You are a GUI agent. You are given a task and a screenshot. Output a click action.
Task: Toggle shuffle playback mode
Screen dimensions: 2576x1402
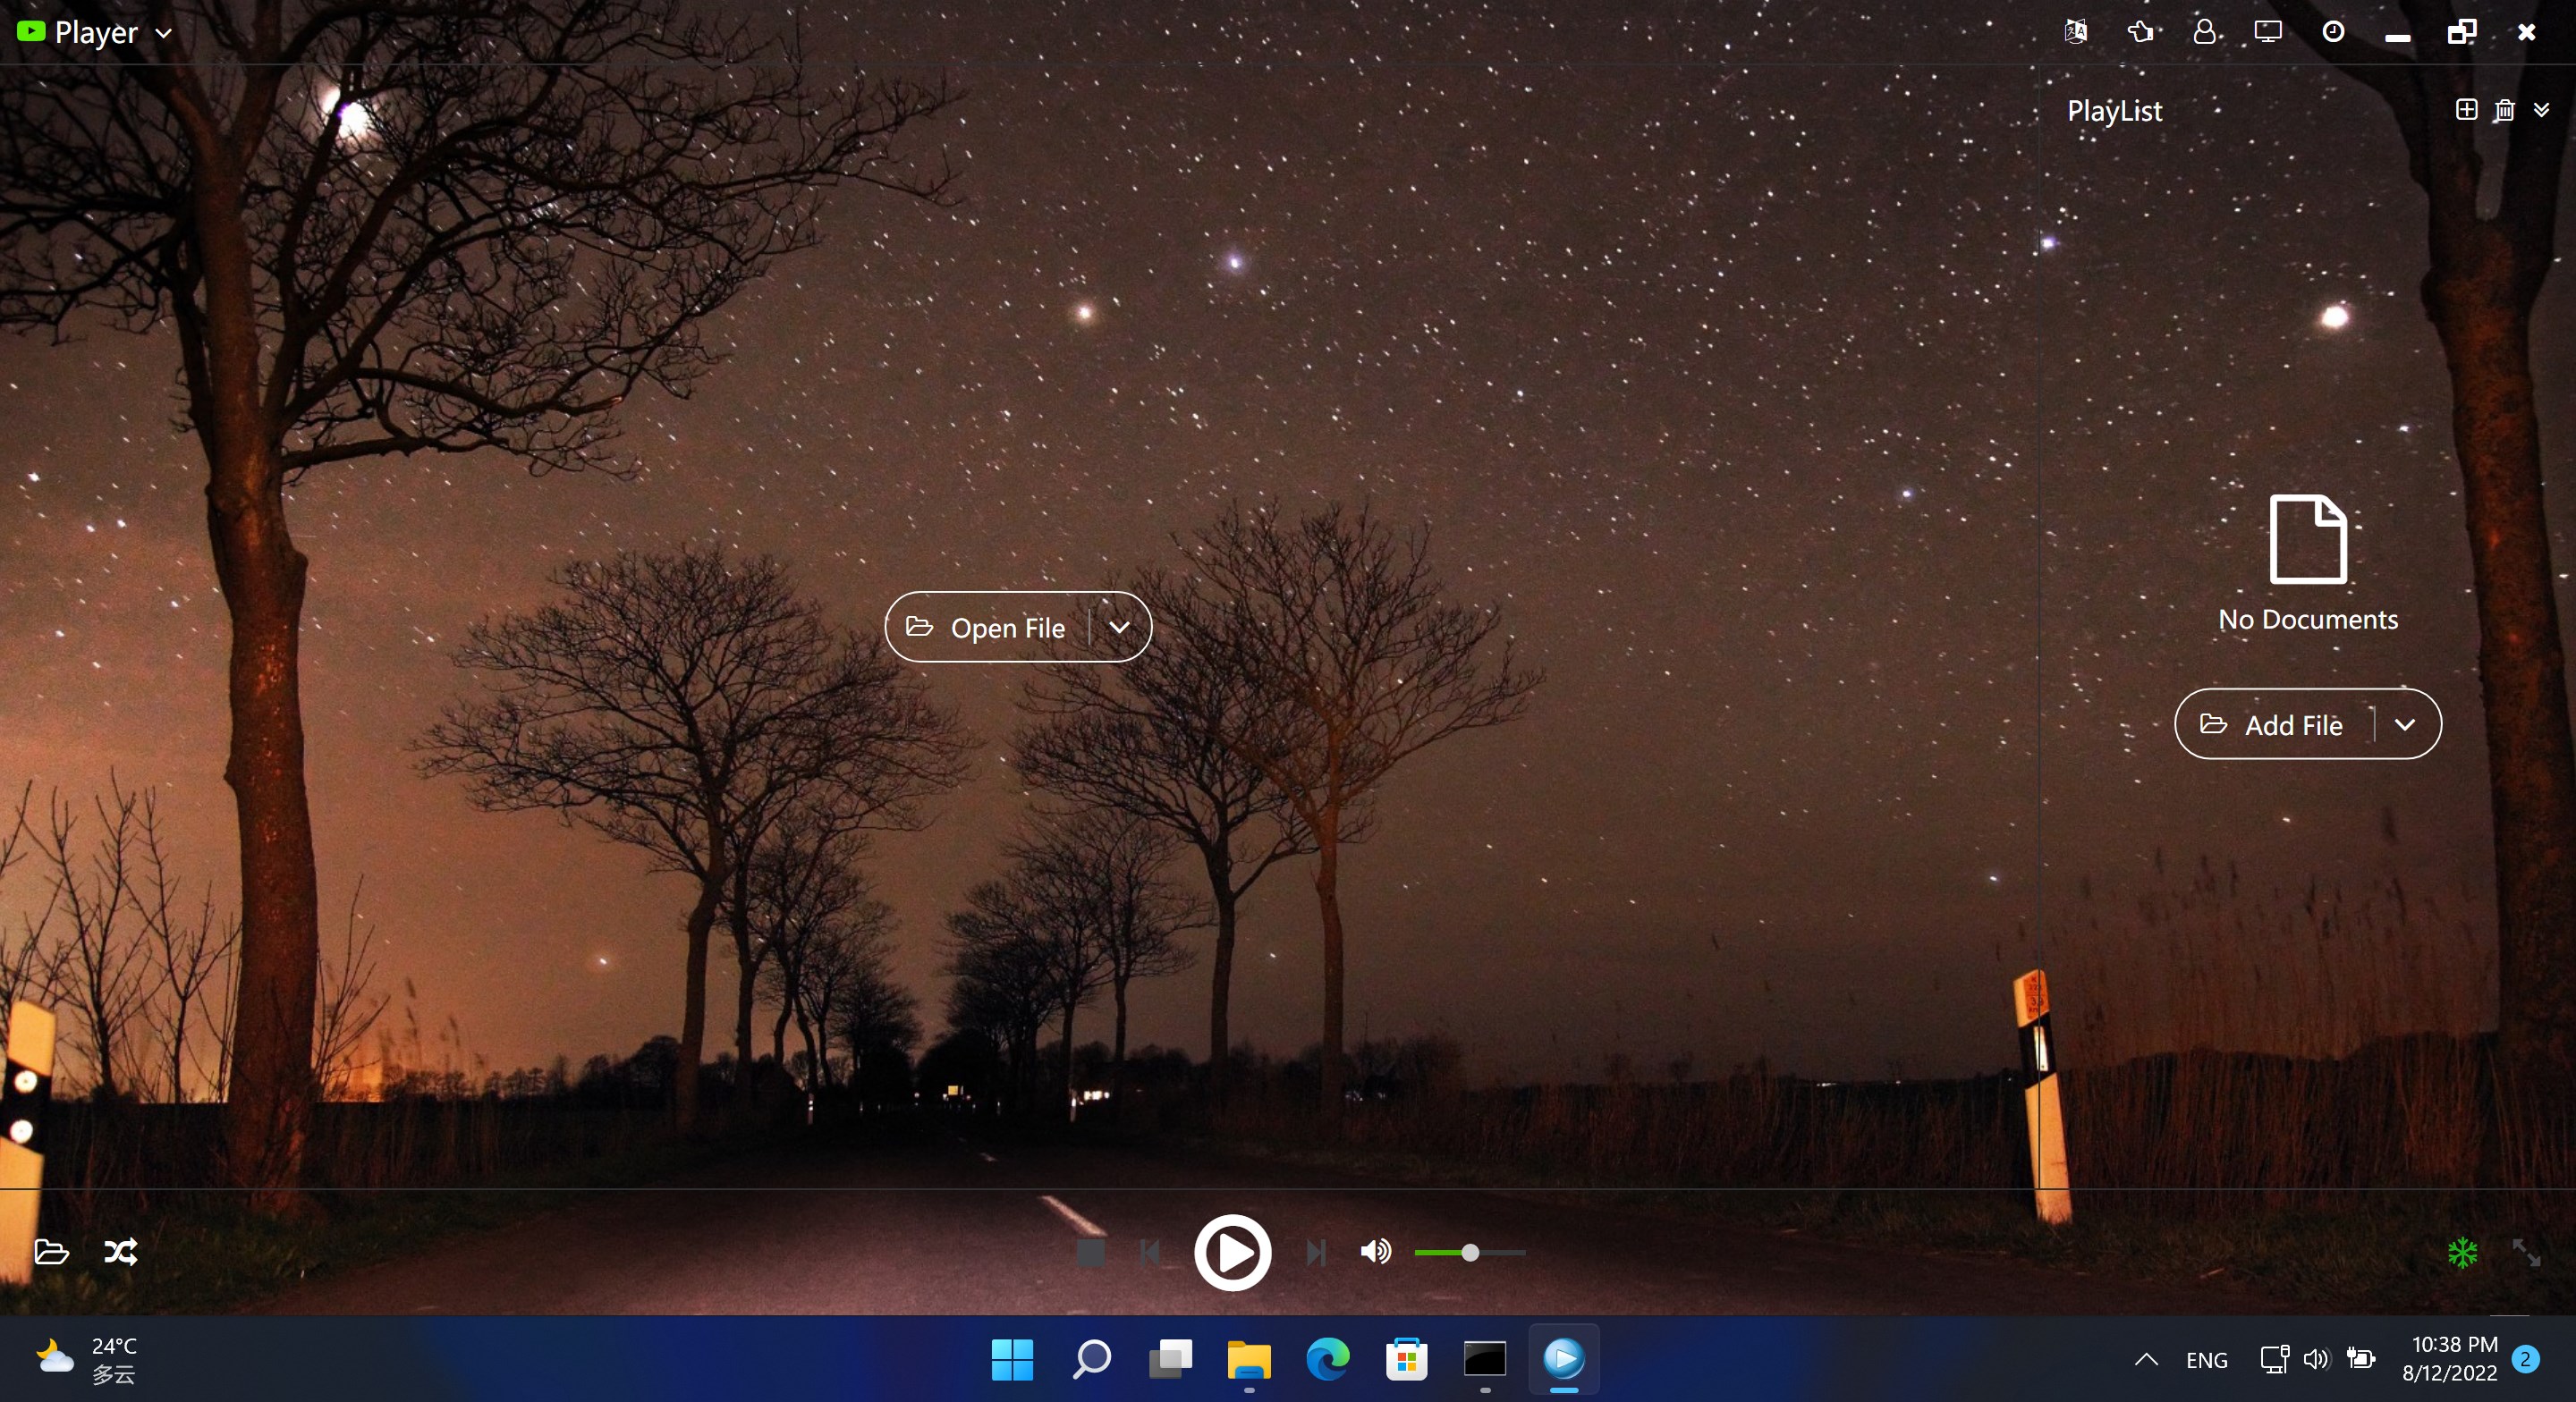point(121,1252)
